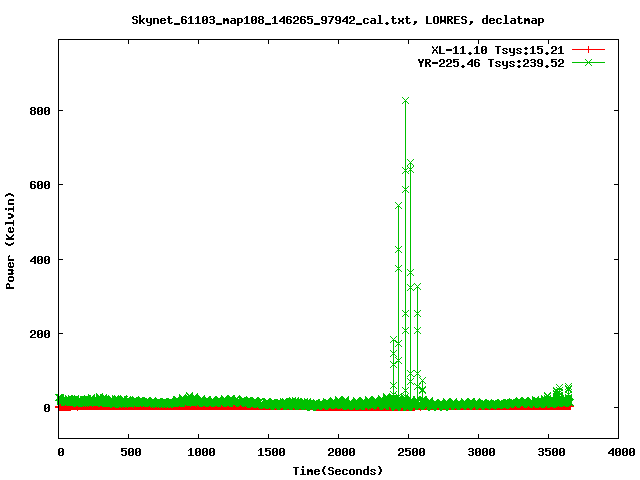Click the plot title with the Skynet filename
The height and width of the screenshot is (480, 640).
click(x=338, y=19)
